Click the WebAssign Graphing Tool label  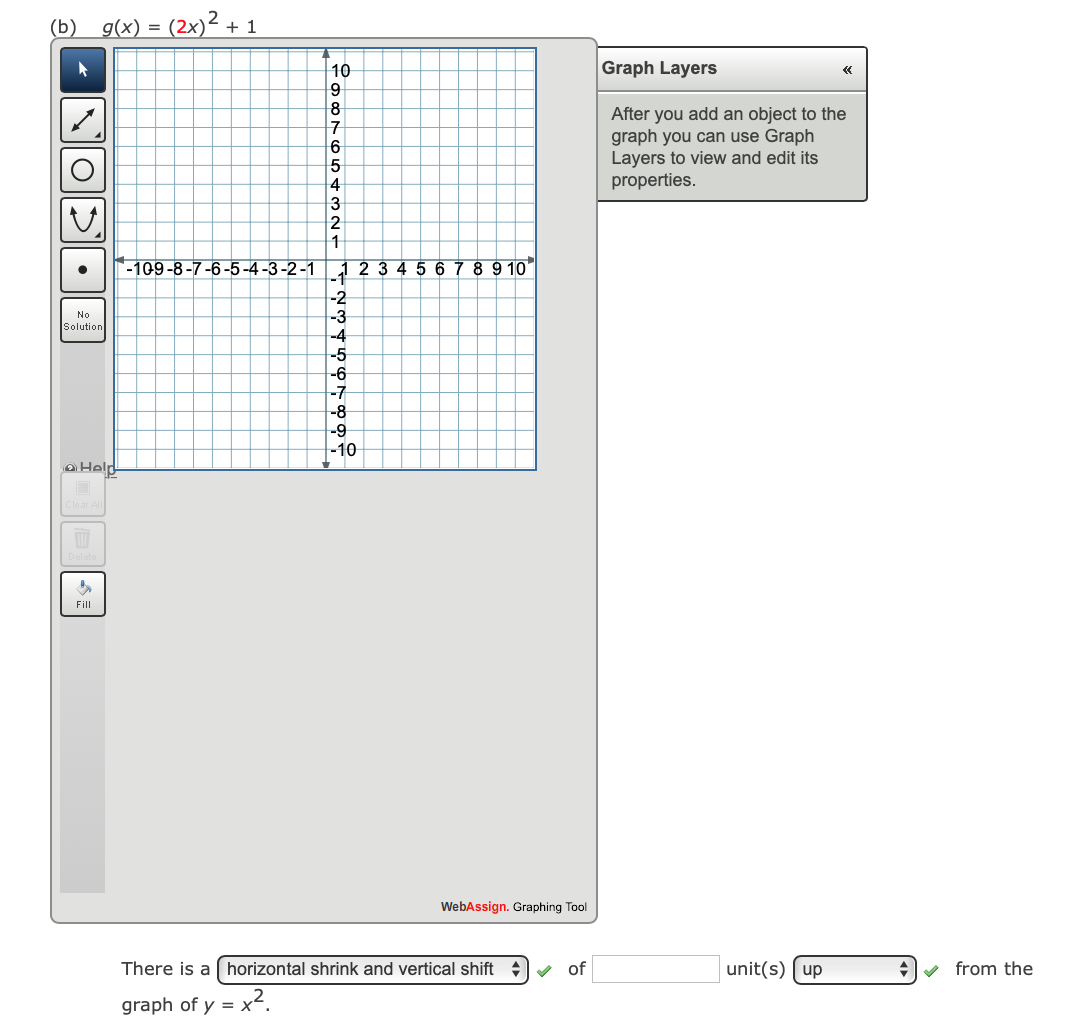point(515,906)
